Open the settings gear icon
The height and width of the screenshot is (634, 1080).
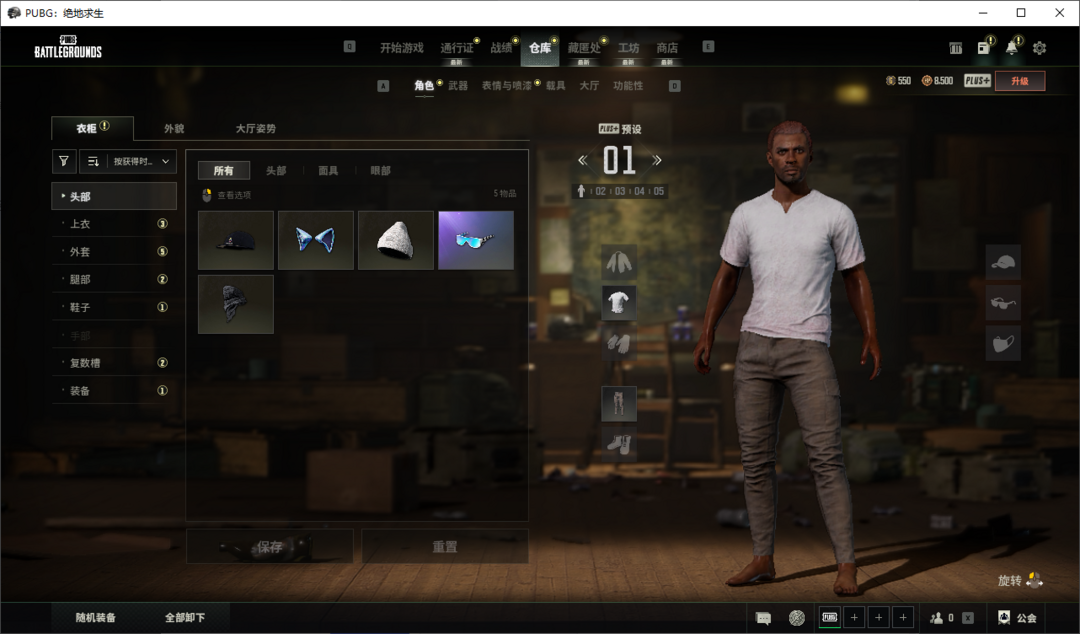click(1039, 48)
